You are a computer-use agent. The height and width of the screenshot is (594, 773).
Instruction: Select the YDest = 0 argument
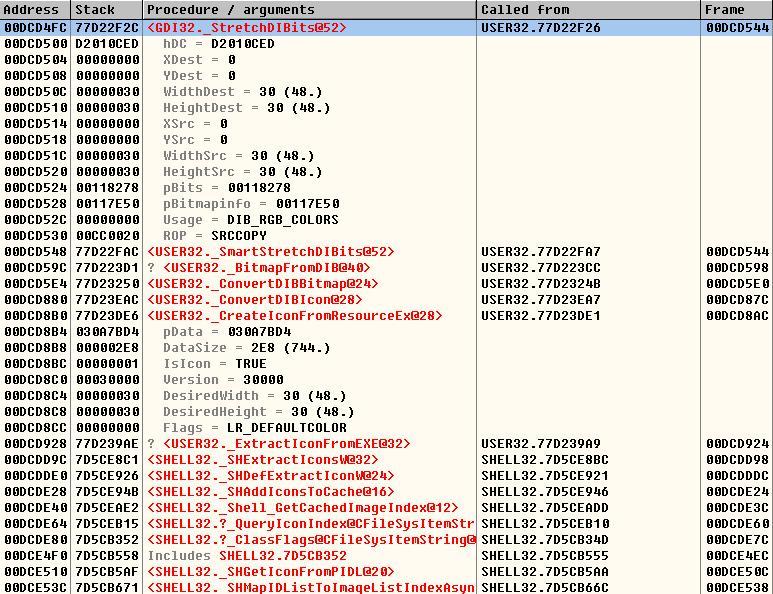pyautogui.click(x=199, y=76)
